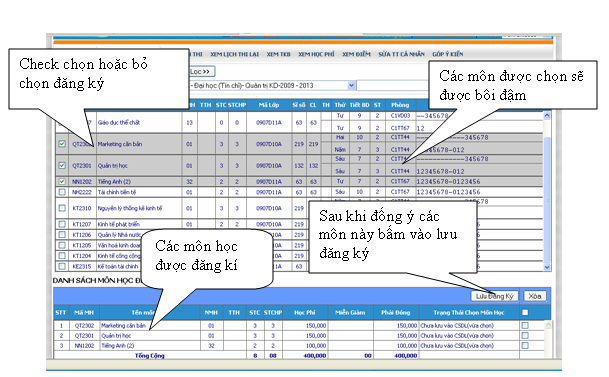Uncheck the Tiếng Anh (2) course checkbox

click(62, 181)
